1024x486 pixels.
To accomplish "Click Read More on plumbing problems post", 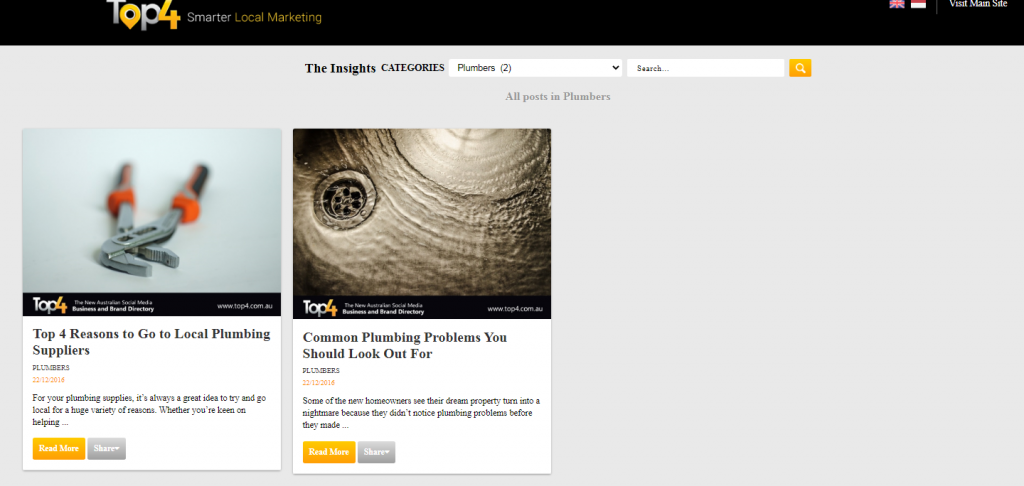I will 329,452.
